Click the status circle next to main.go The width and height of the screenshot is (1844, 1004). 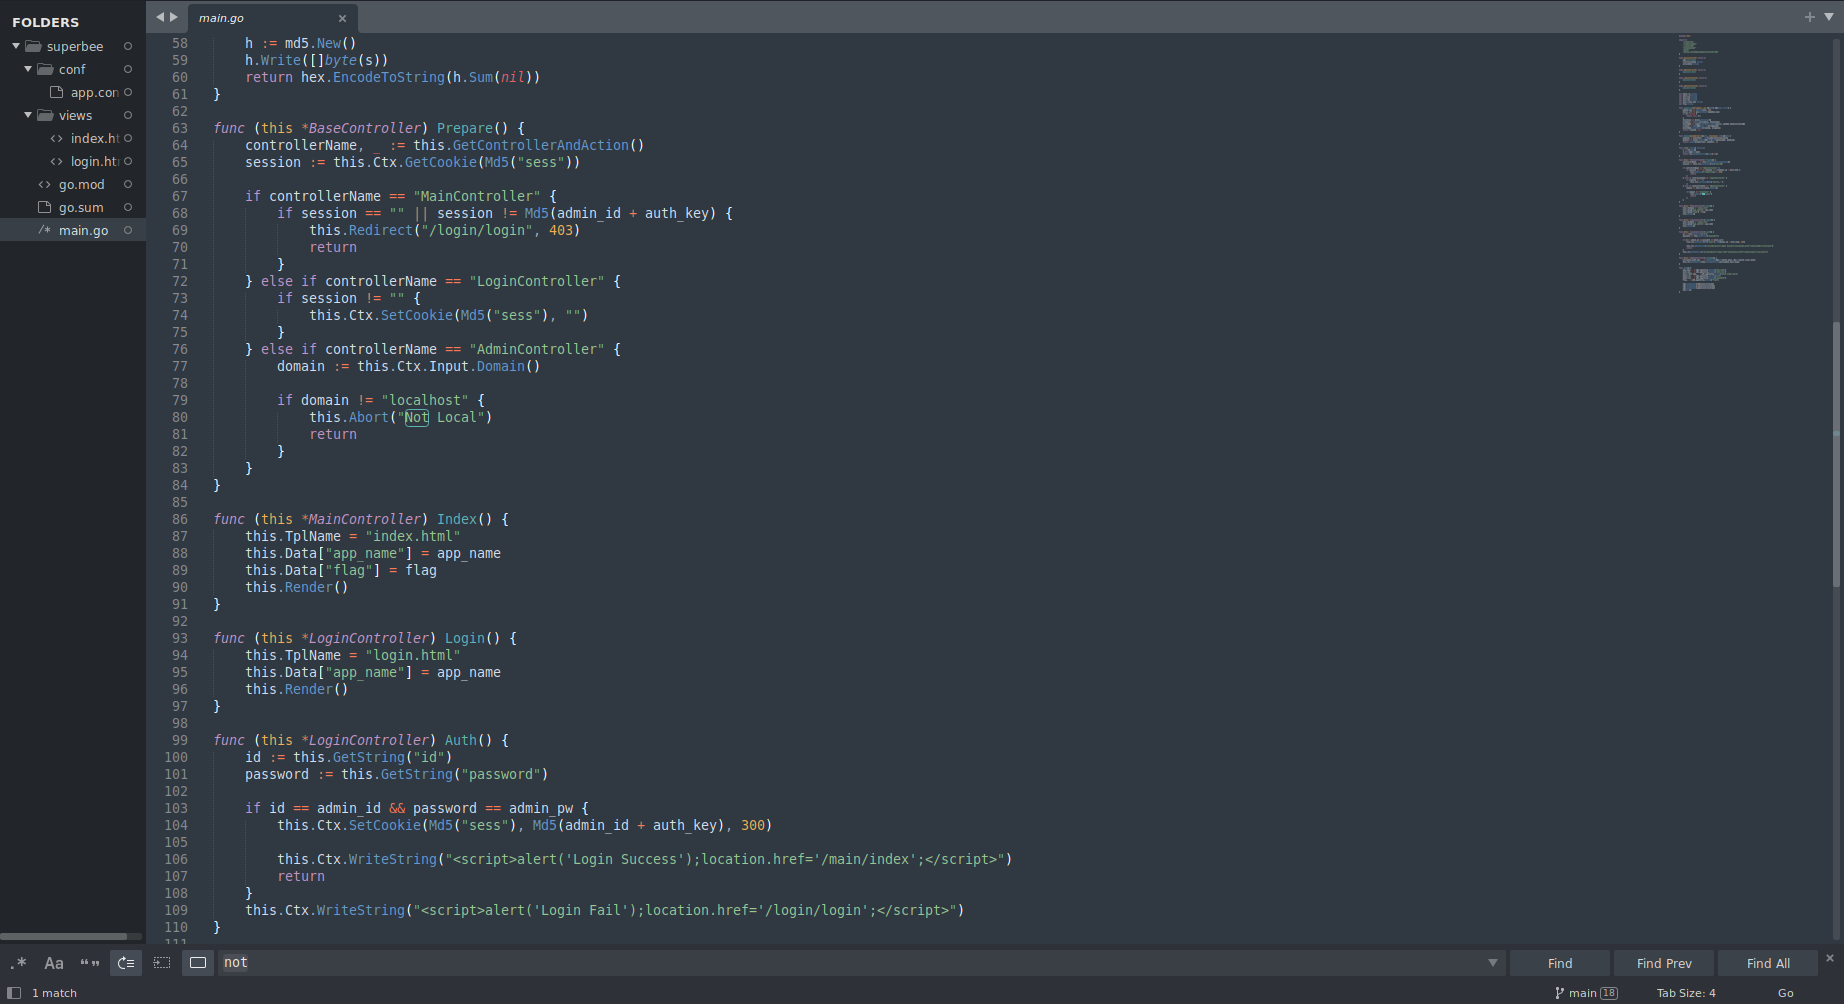tap(128, 230)
